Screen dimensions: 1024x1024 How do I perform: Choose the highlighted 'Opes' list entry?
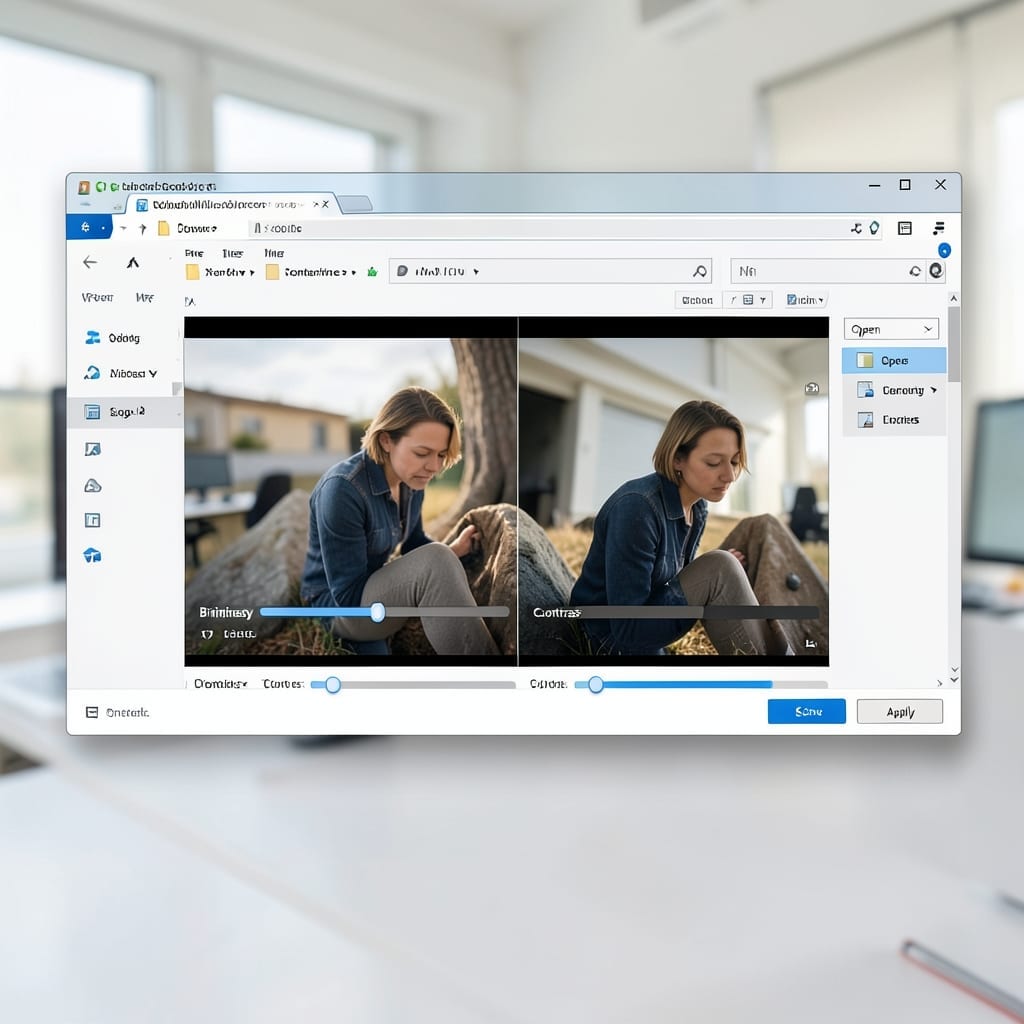[x=894, y=360]
